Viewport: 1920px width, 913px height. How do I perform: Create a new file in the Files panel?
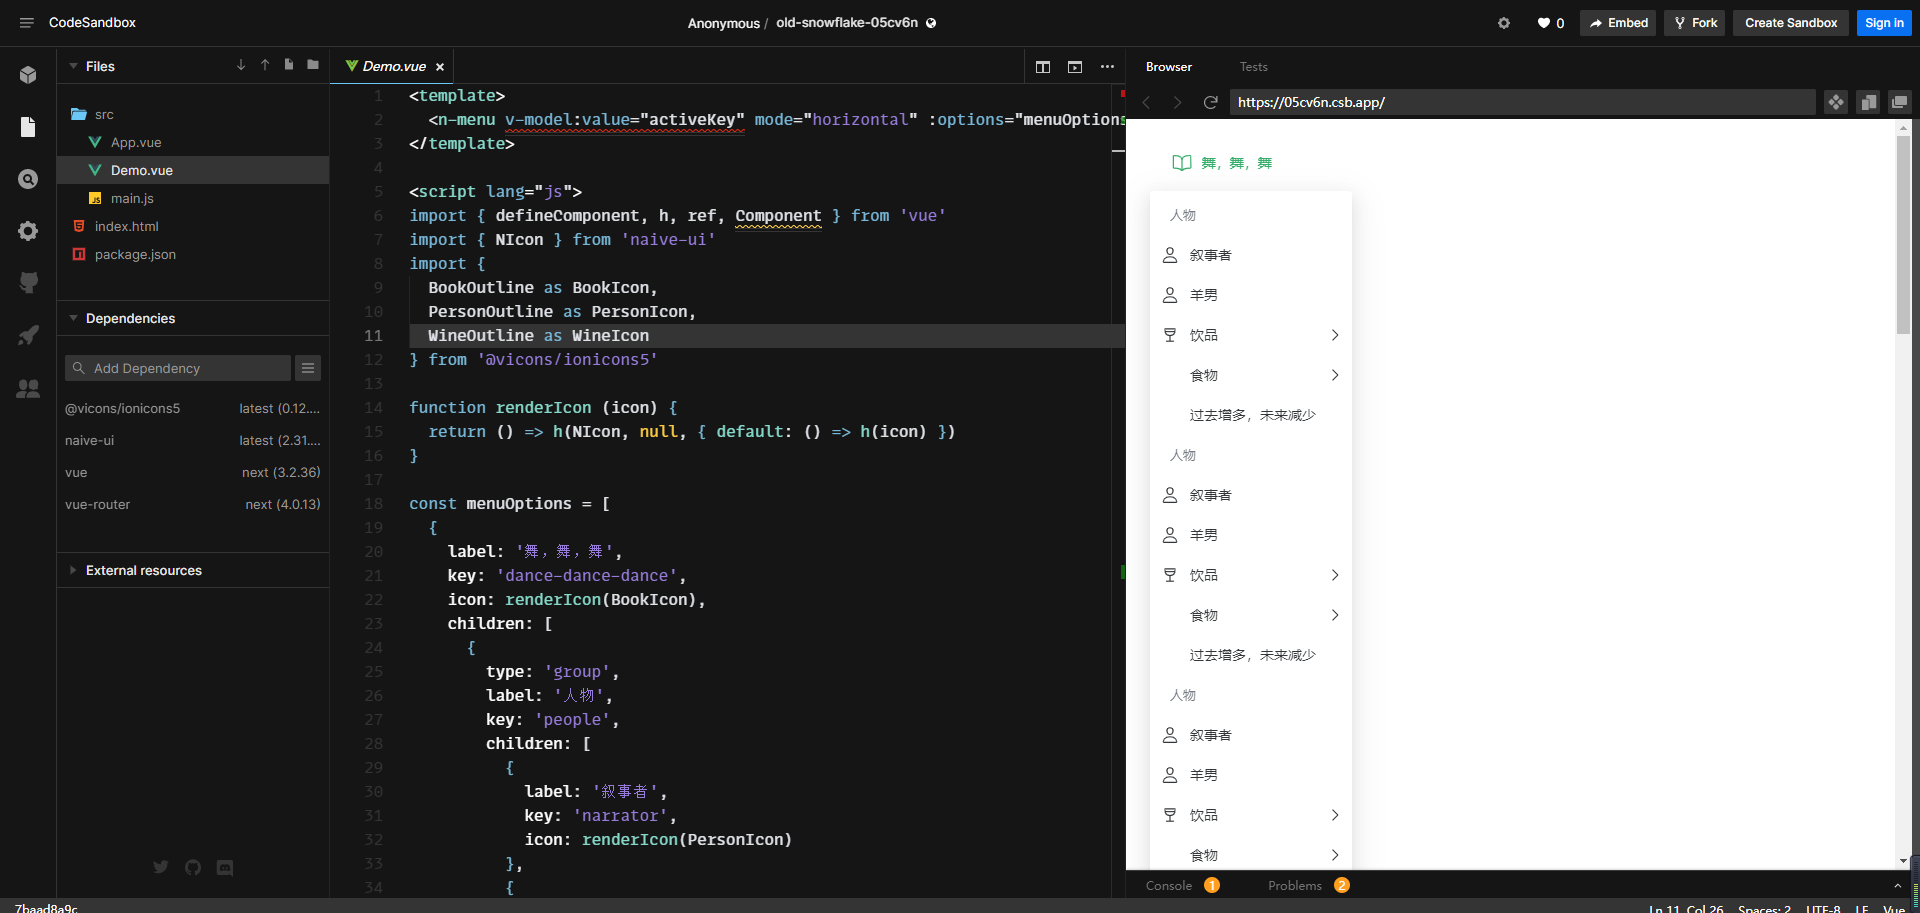pos(288,65)
